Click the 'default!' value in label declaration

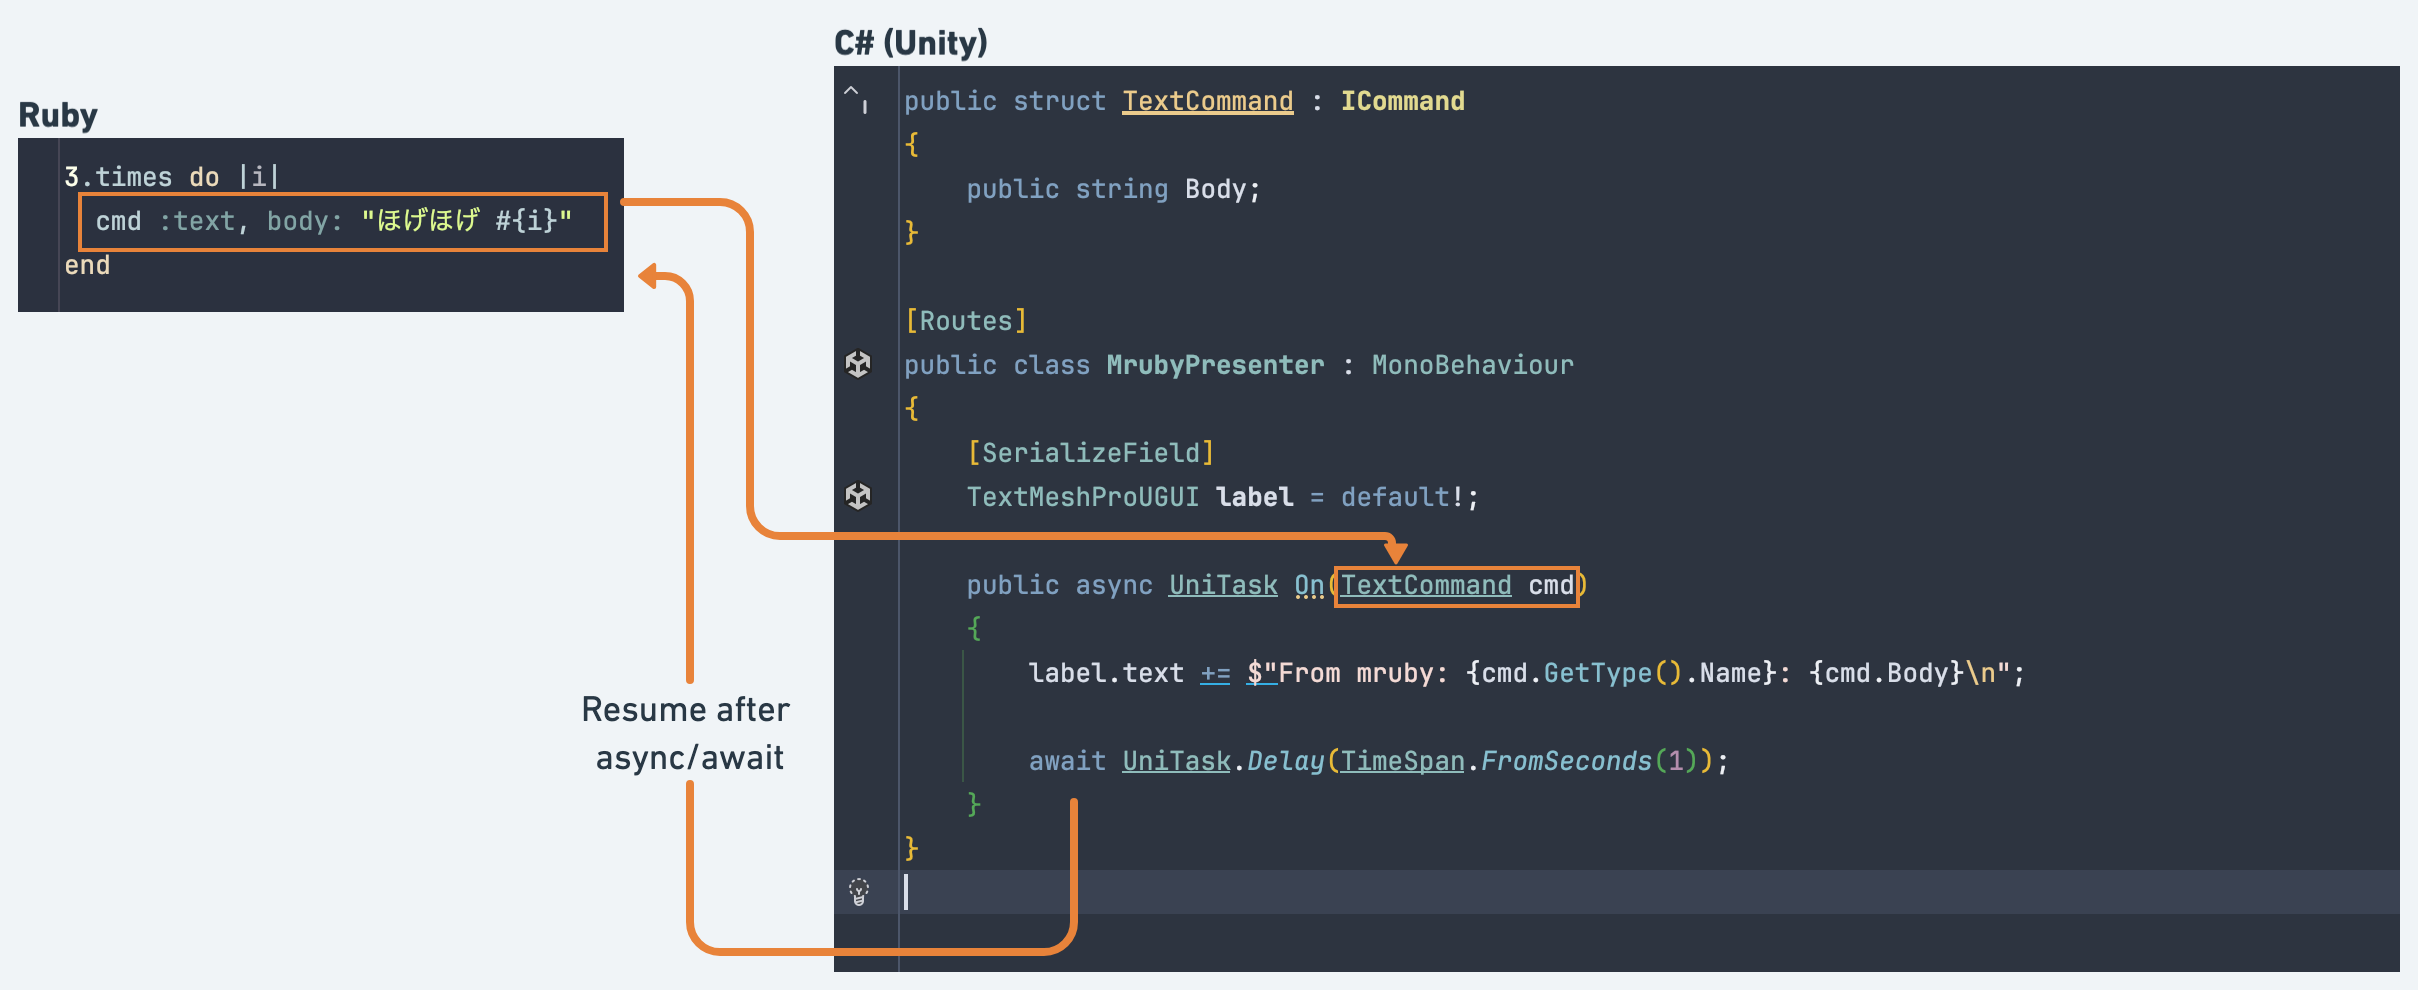tap(1402, 497)
